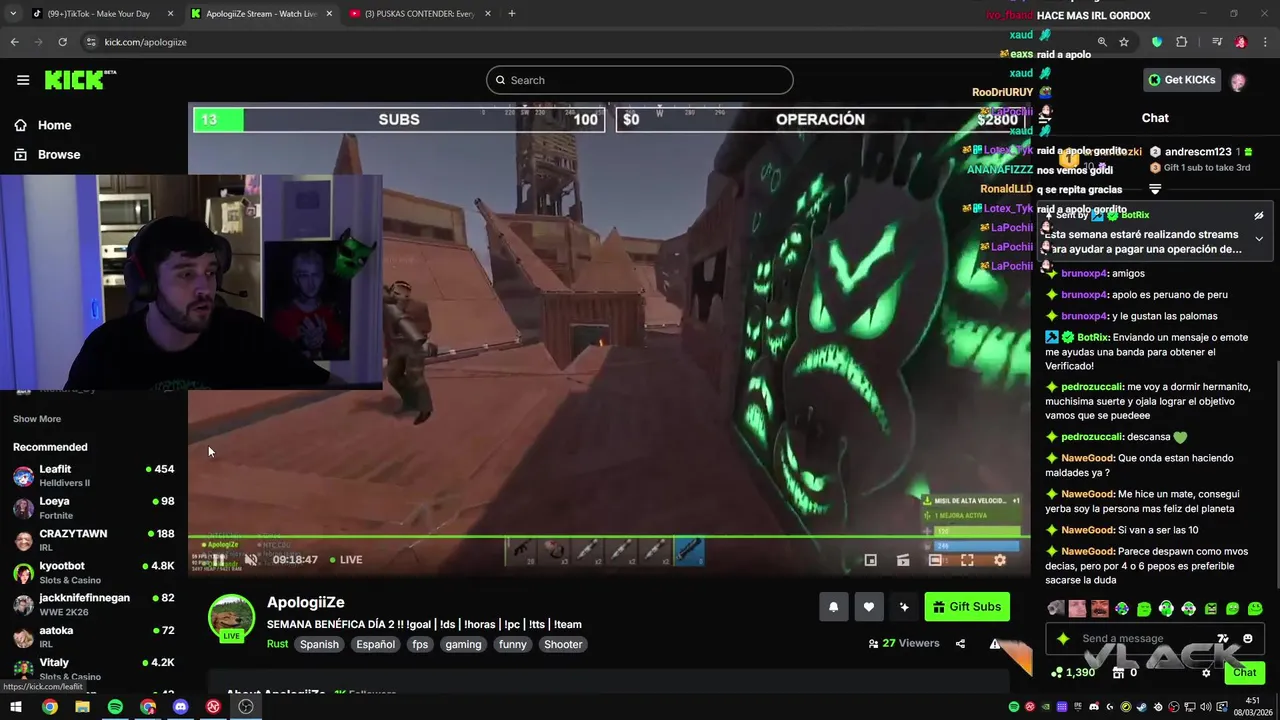Viewport: 1280px width, 720px height.
Task: Open the tab search dropdown
Action: coord(13,14)
